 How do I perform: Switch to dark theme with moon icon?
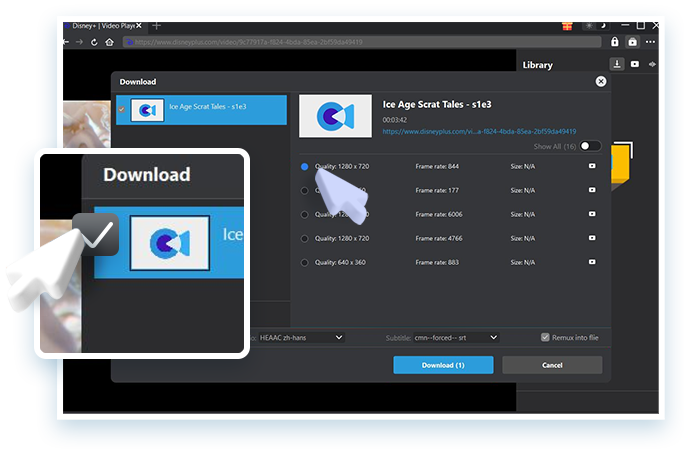click(x=603, y=25)
